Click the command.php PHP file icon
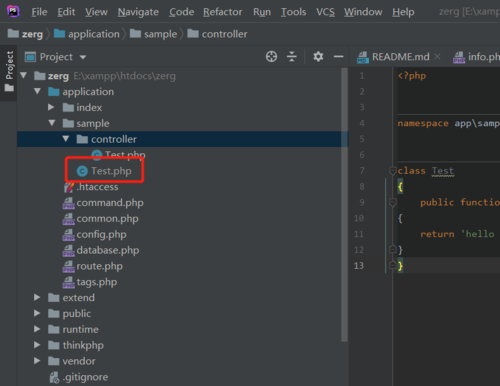Screen dimensions: 500x386 (69, 203)
